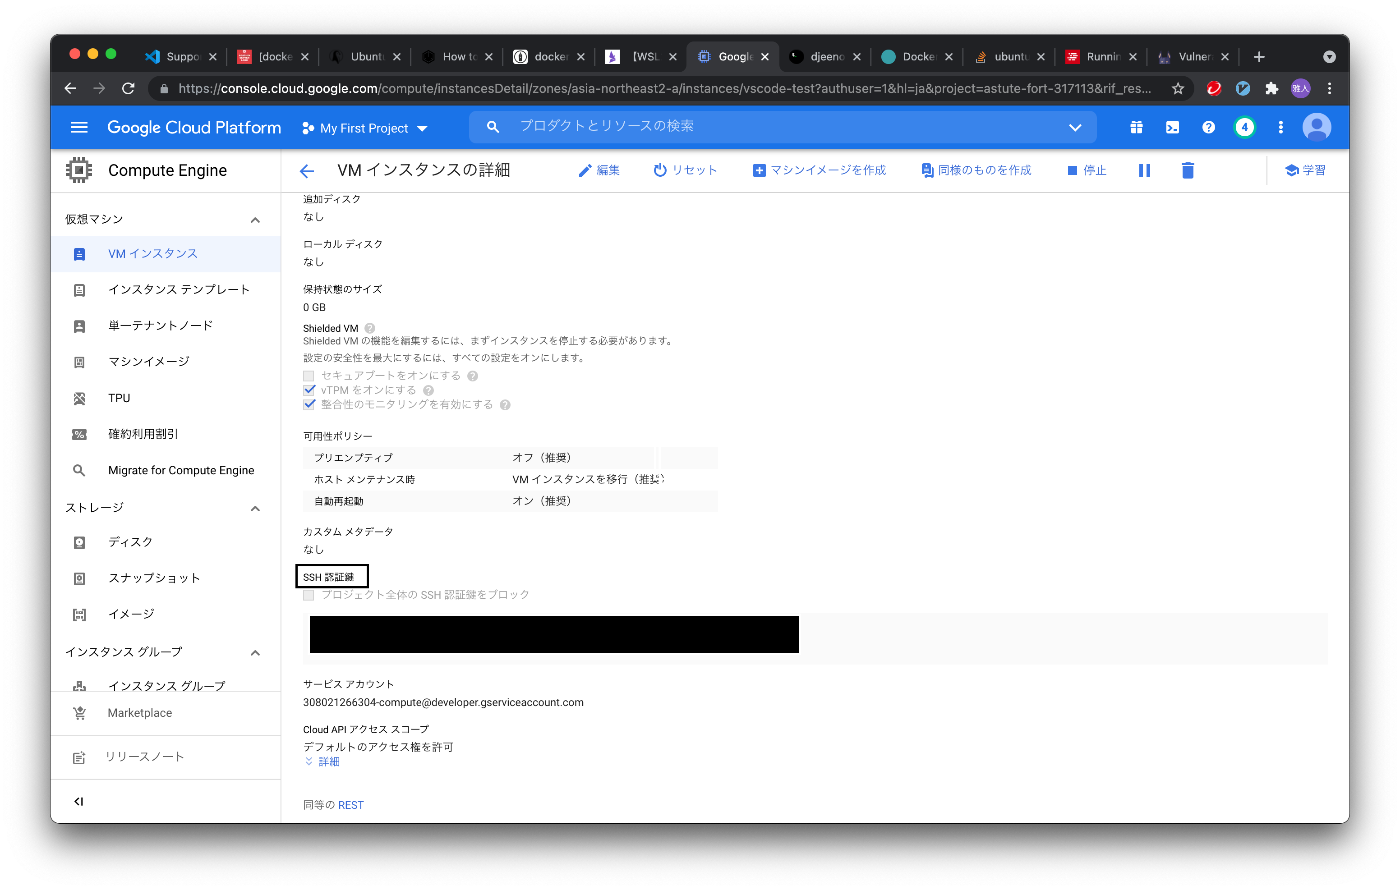This screenshot has width=1400, height=890.
Task: Activate Cloud Shell terminal icon
Action: tap(1172, 127)
